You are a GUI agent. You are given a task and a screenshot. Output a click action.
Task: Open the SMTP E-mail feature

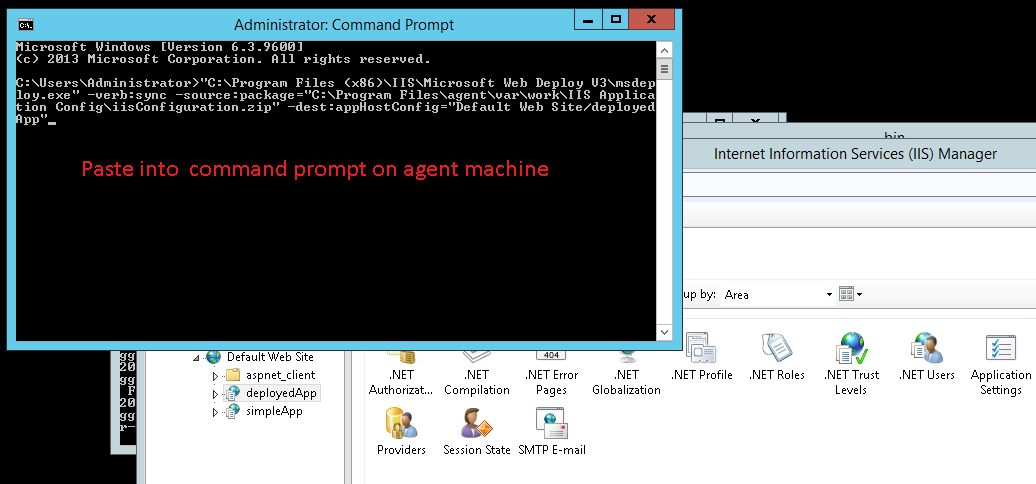[551, 425]
